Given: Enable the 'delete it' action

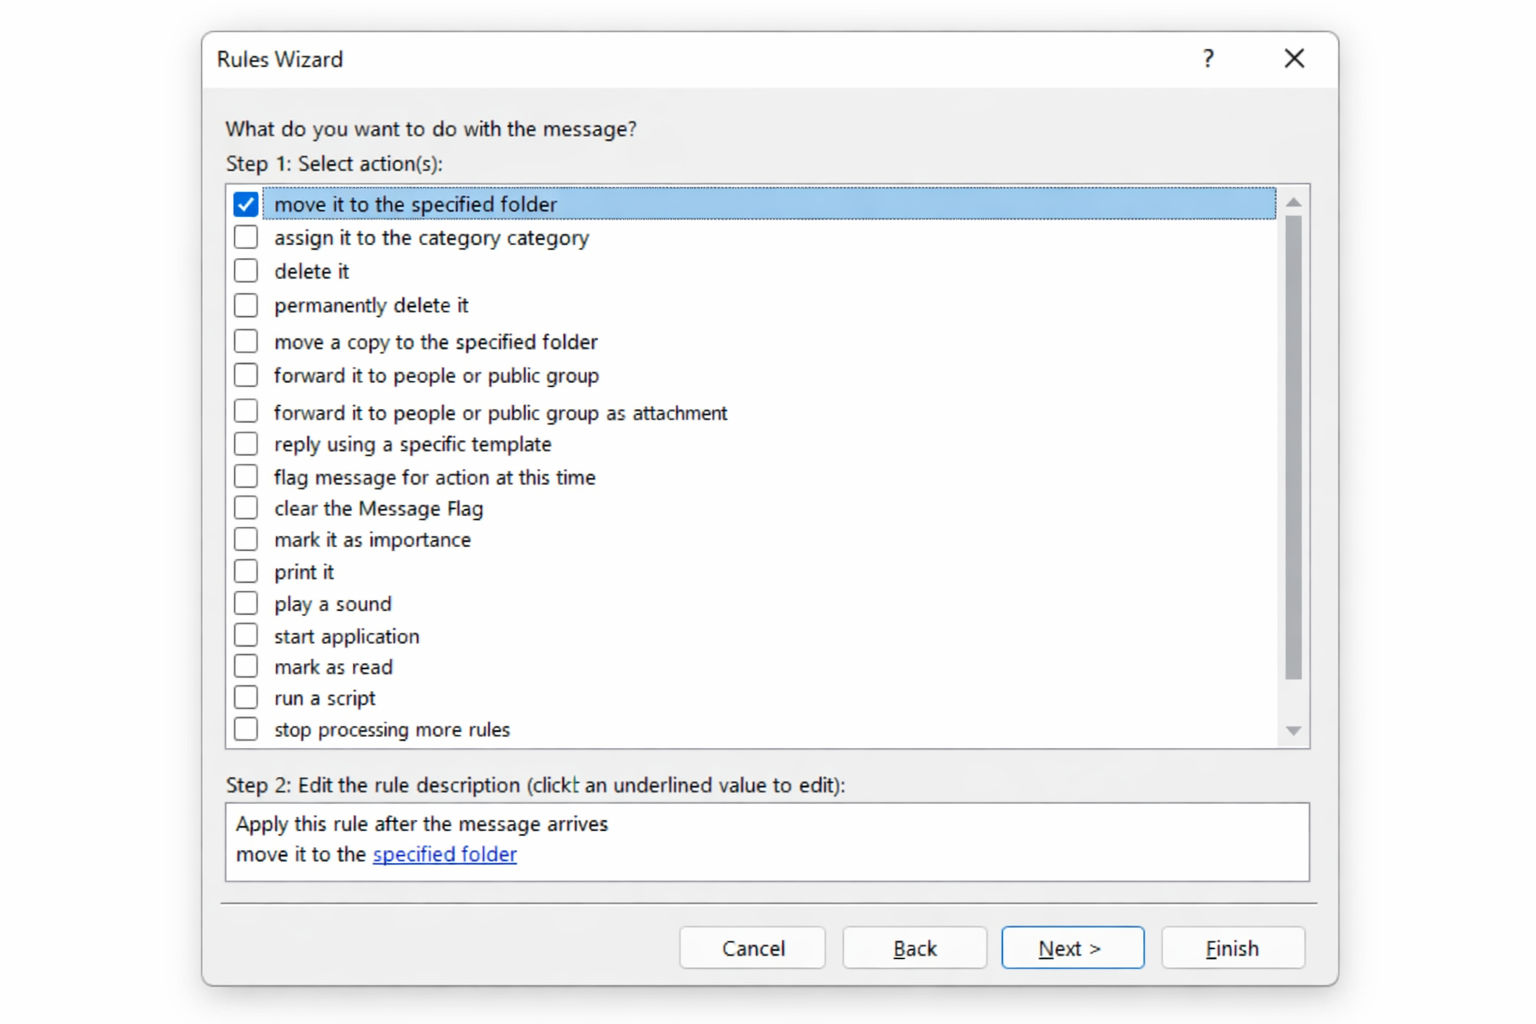Looking at the screenshot, I should (x=245, y=270).
